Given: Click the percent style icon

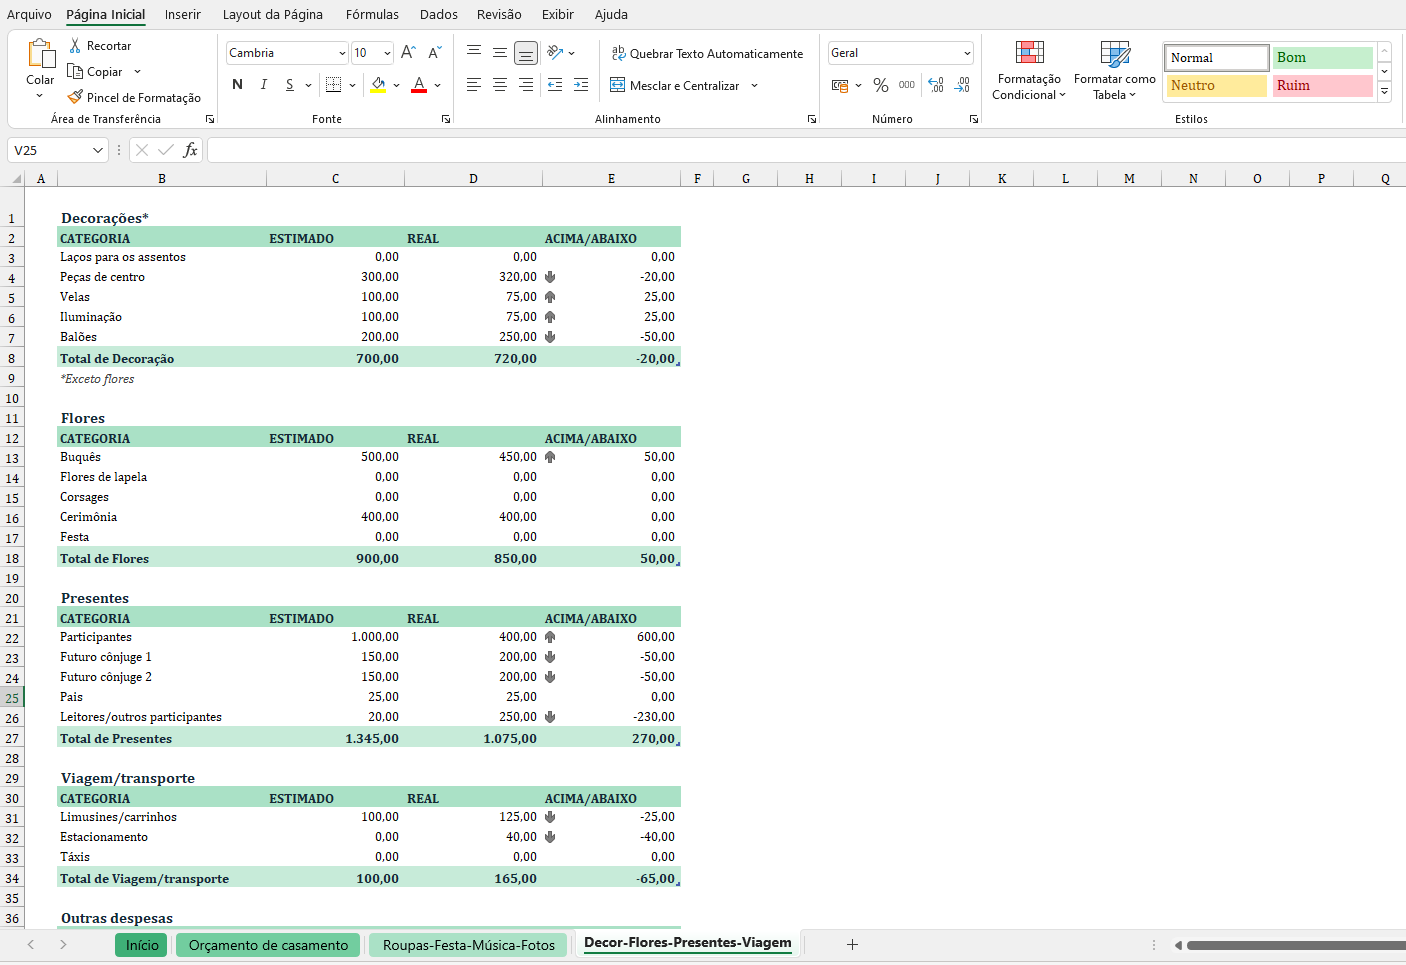Looking at the screenshot, I should (x=880, y=85).
